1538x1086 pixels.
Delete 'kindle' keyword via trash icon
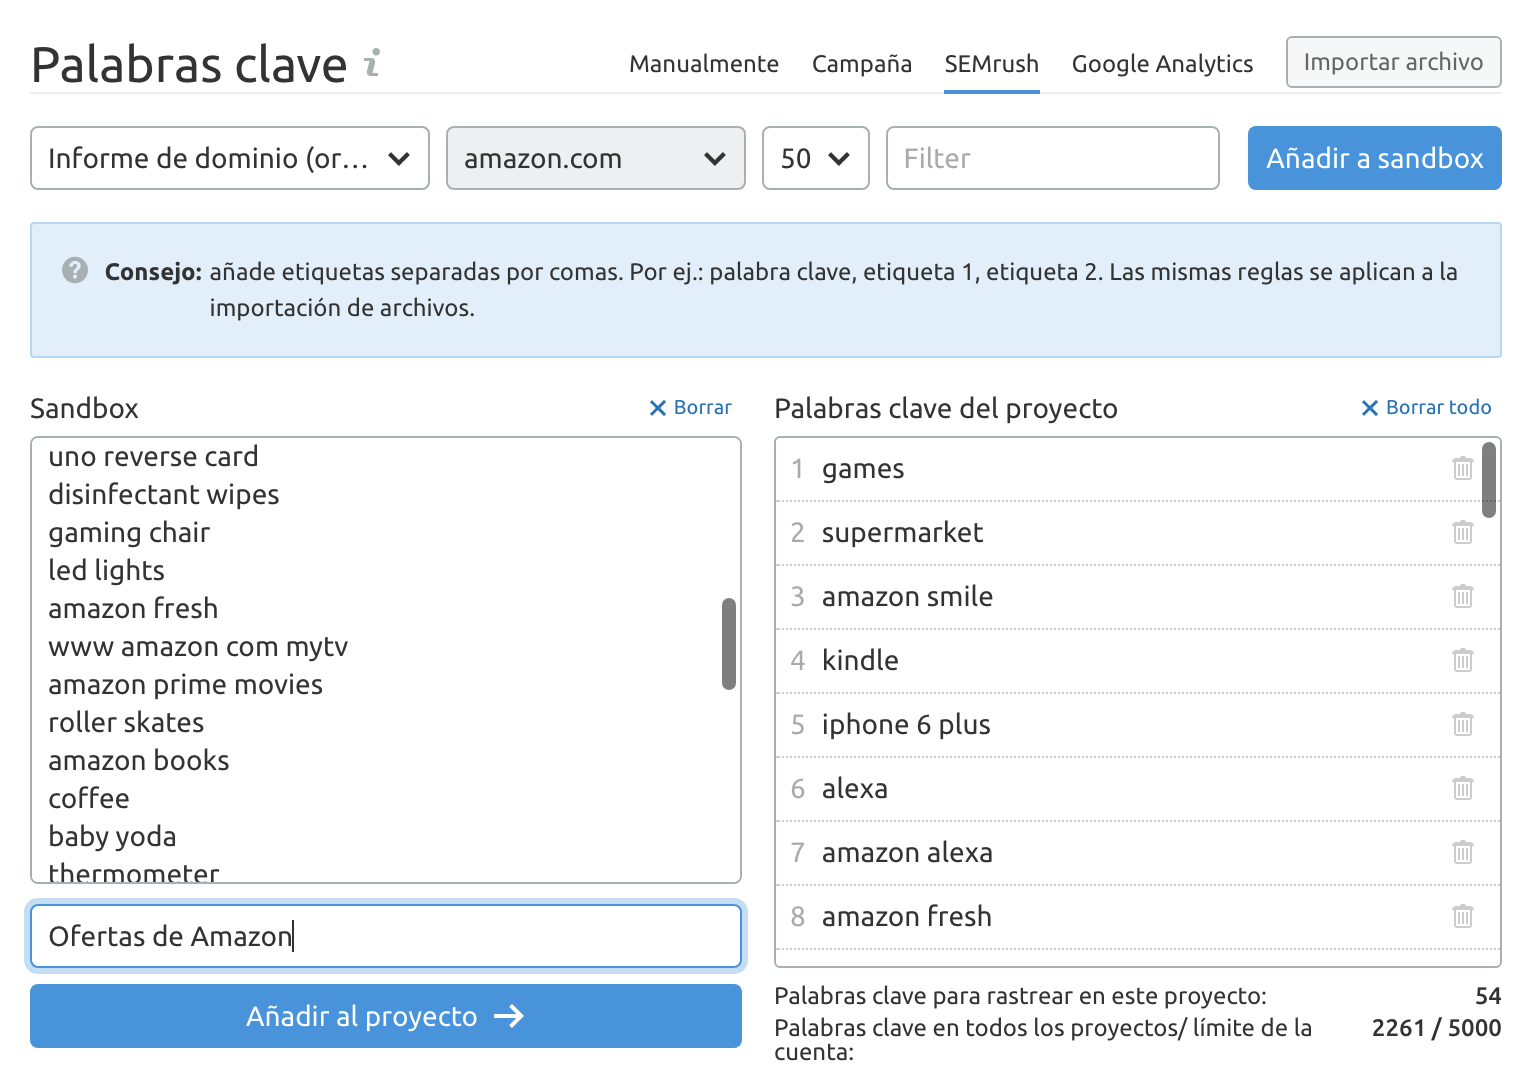tap(1462, 660)
